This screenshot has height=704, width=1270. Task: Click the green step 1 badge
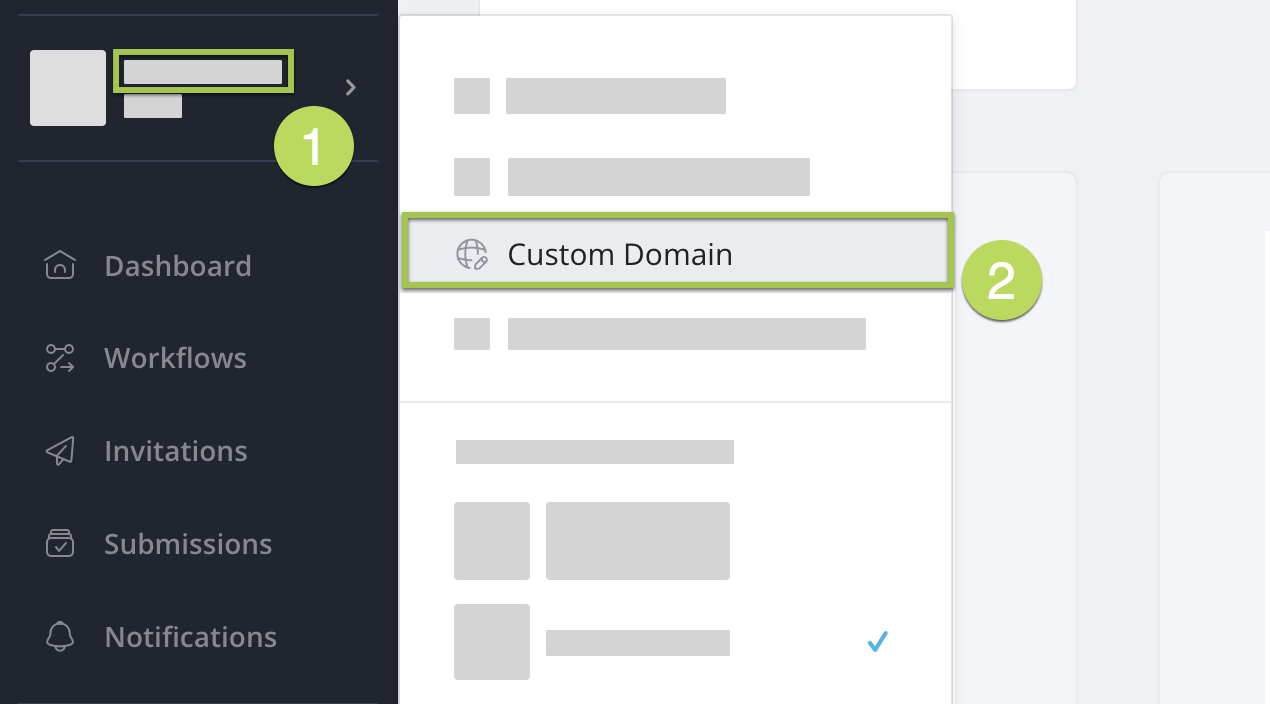[x=314, y=148]
